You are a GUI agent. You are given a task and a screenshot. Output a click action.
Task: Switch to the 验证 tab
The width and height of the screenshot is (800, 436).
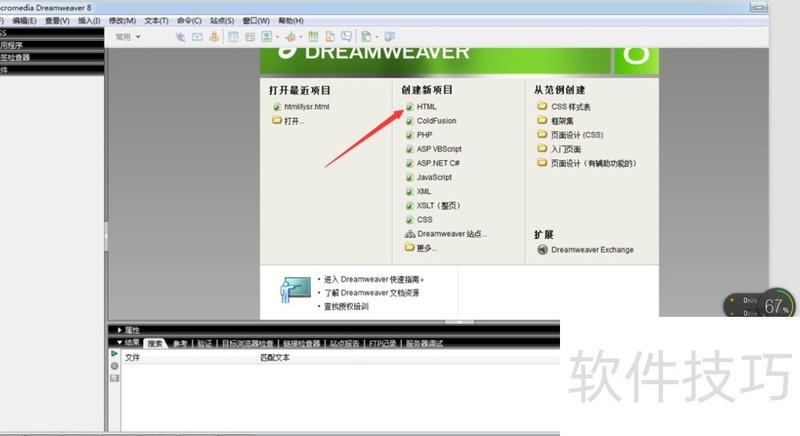[205, 343]
